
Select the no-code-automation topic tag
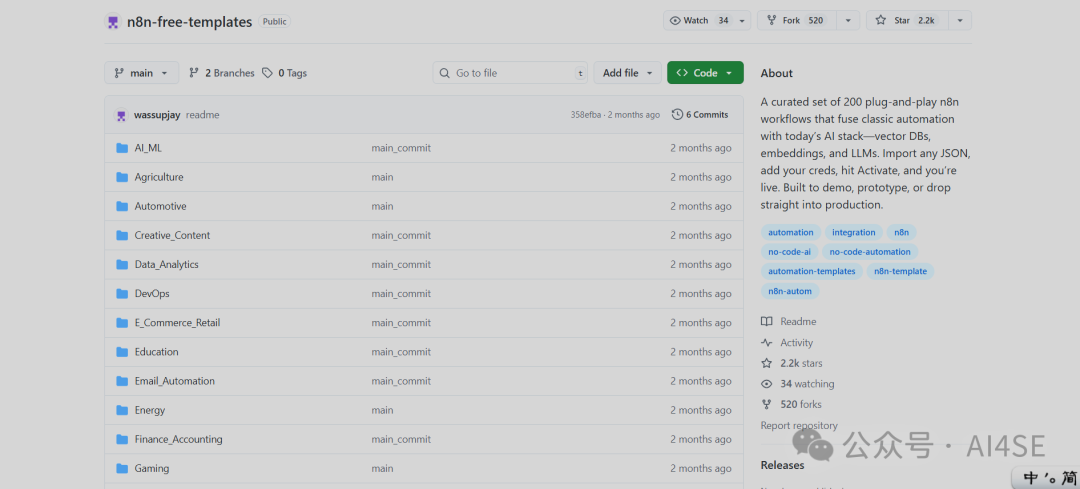click(870, 252)
